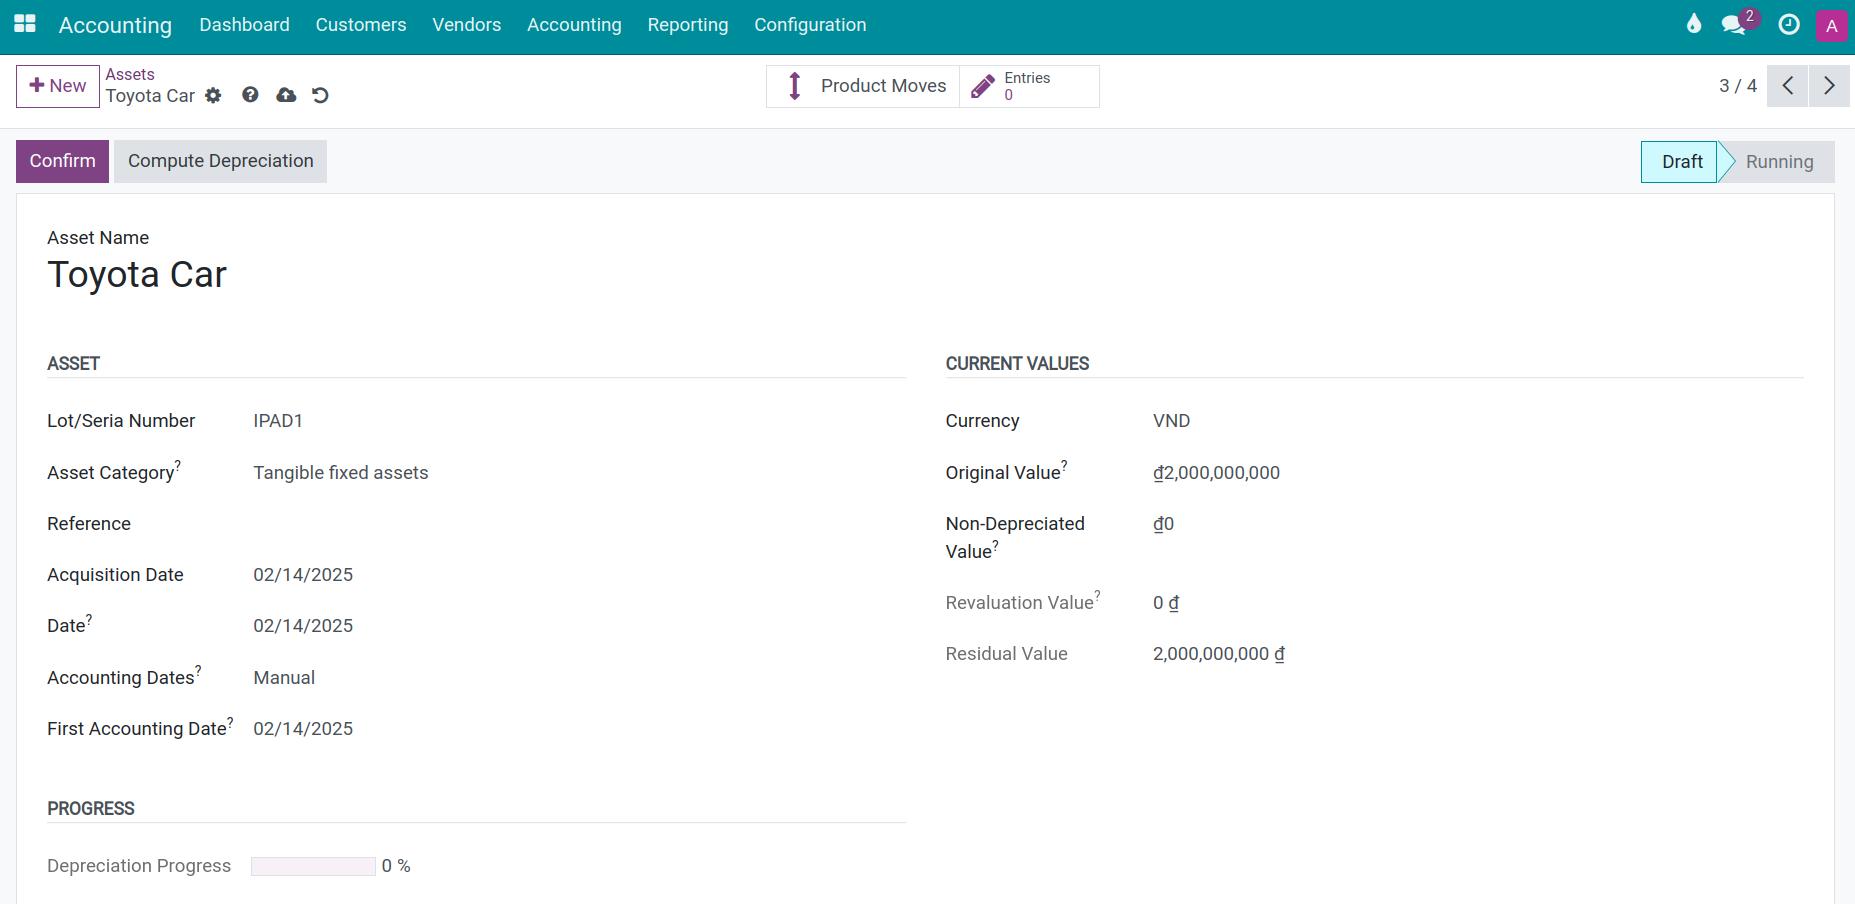1855x904 pixels.
Task: Open the Reporting menu
Action: tap(688, 25)
